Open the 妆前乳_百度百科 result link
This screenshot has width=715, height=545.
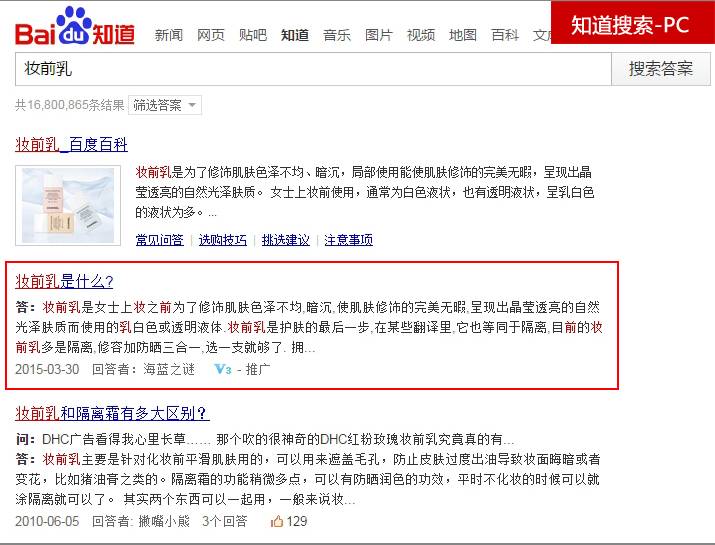[72, 145]
